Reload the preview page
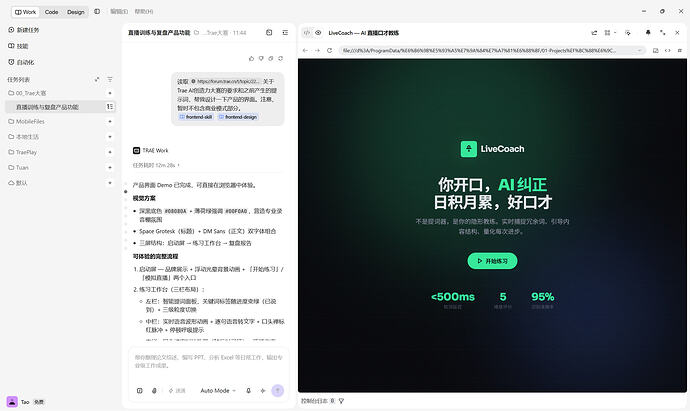 point(329,51)
